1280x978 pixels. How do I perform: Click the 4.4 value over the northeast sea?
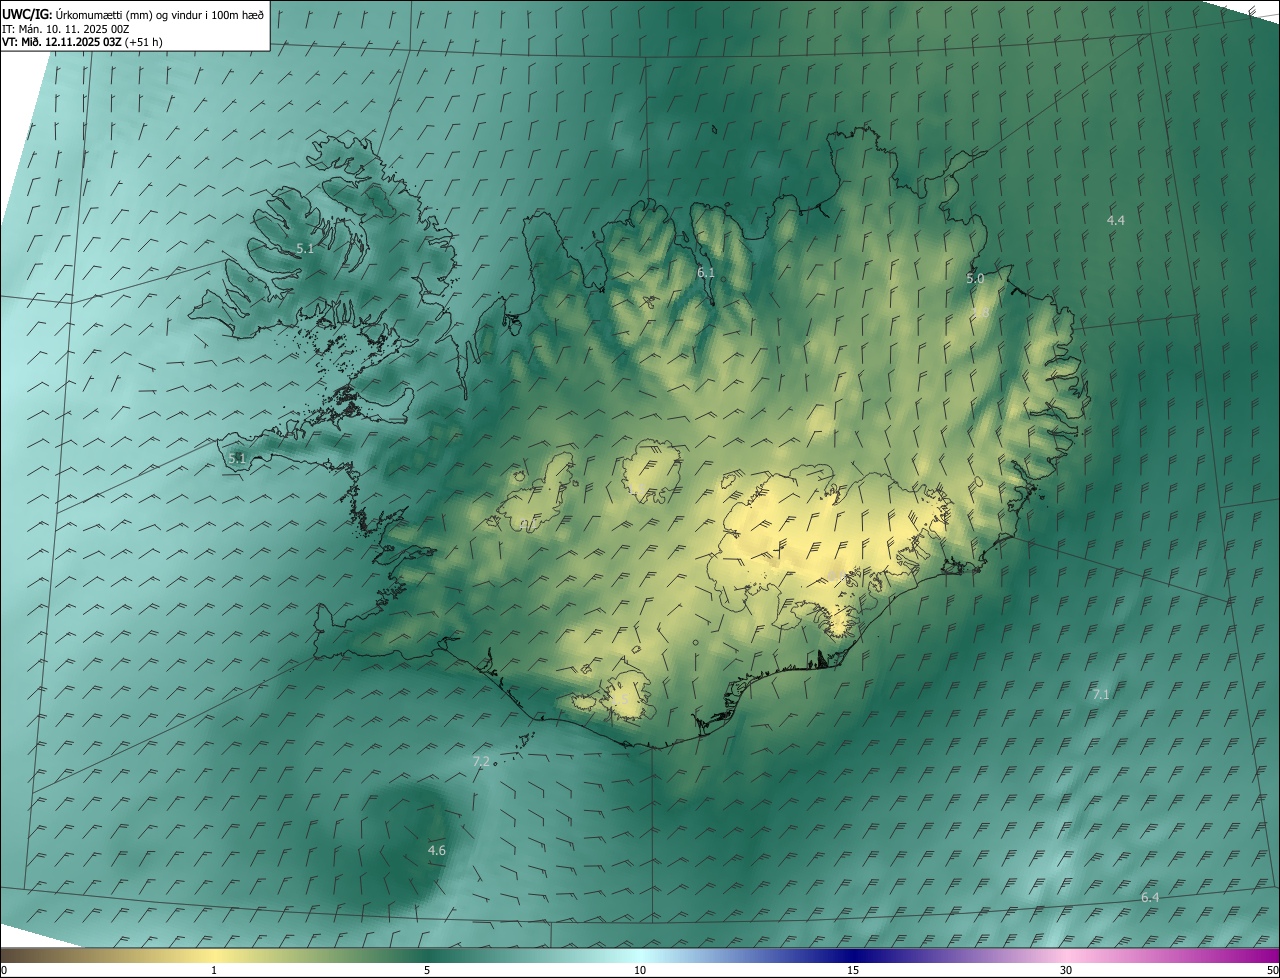click(x=1116, y=220)
